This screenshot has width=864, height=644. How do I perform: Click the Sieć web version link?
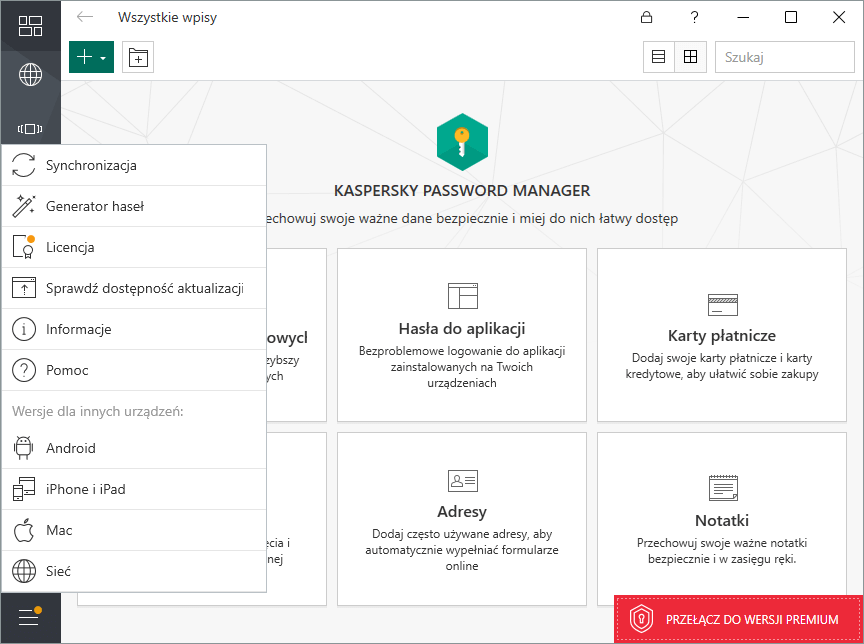(134, 571)
